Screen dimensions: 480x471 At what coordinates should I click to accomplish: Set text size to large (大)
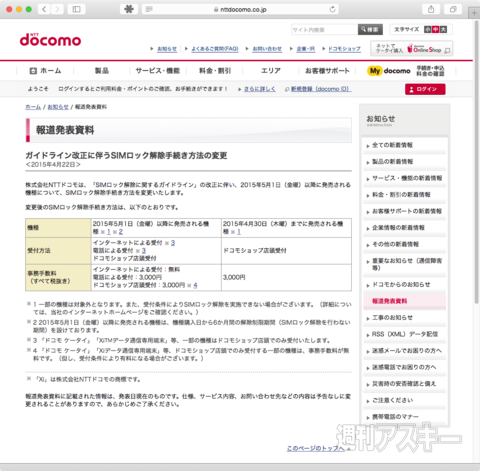tap(443, 30)
